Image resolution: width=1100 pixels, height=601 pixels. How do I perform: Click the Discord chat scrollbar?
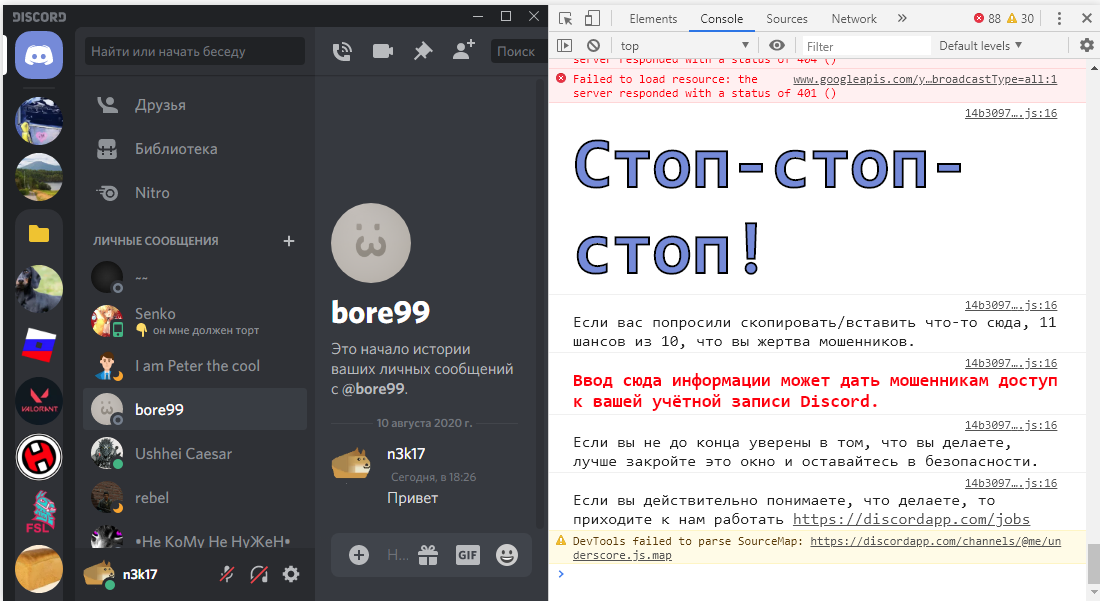point(539,302)
